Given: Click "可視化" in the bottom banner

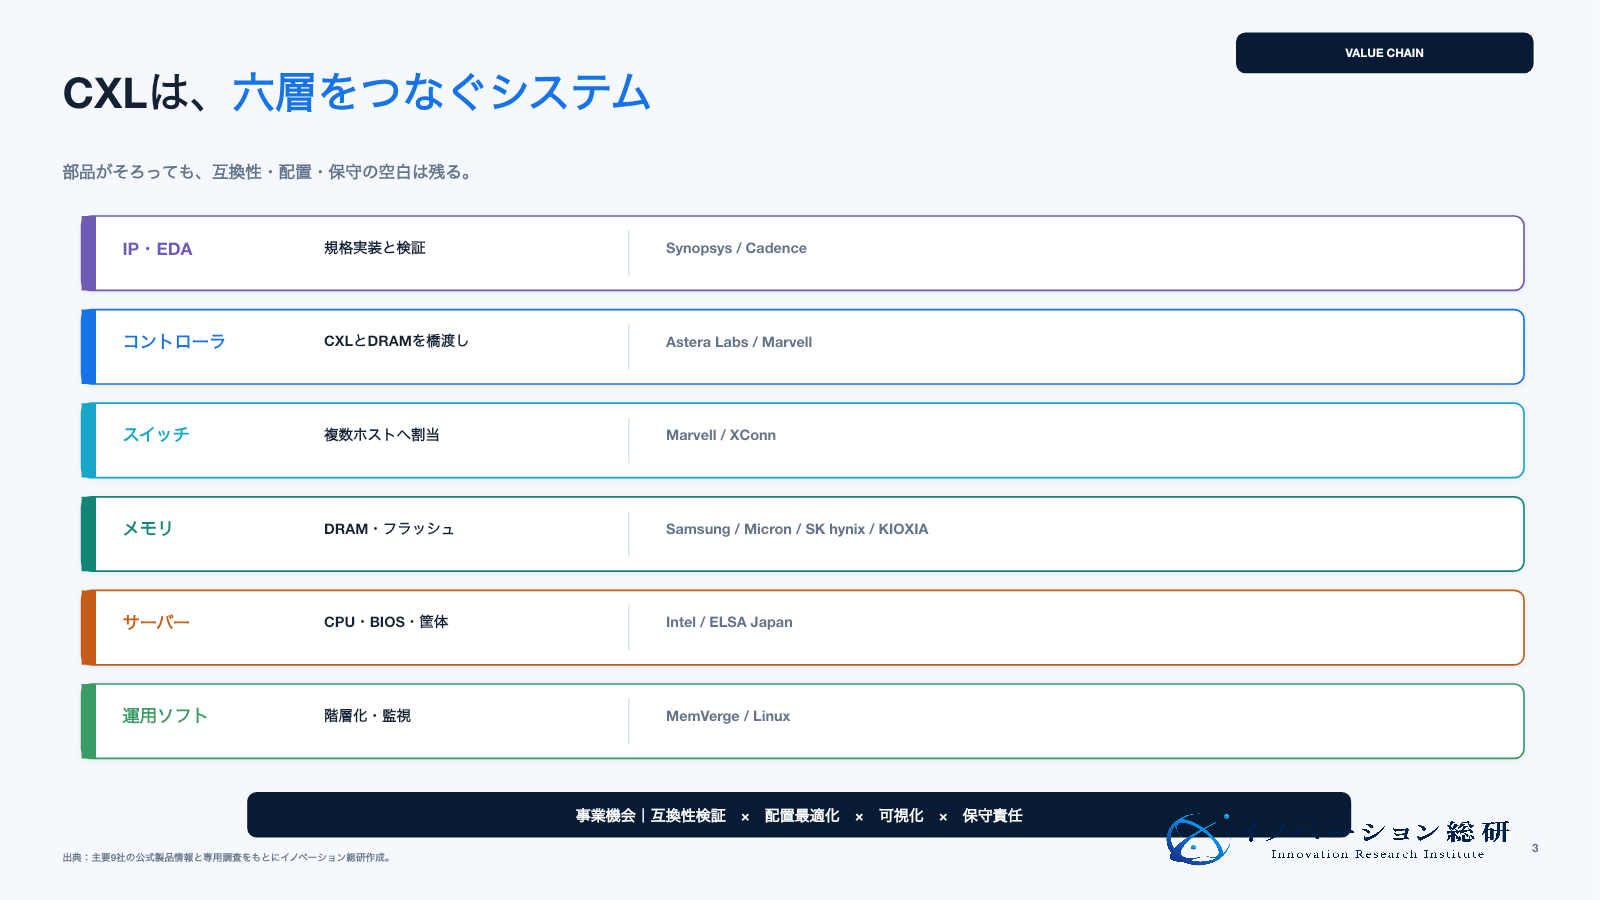Looking at the screenshot, I should [x=901, y=816].
